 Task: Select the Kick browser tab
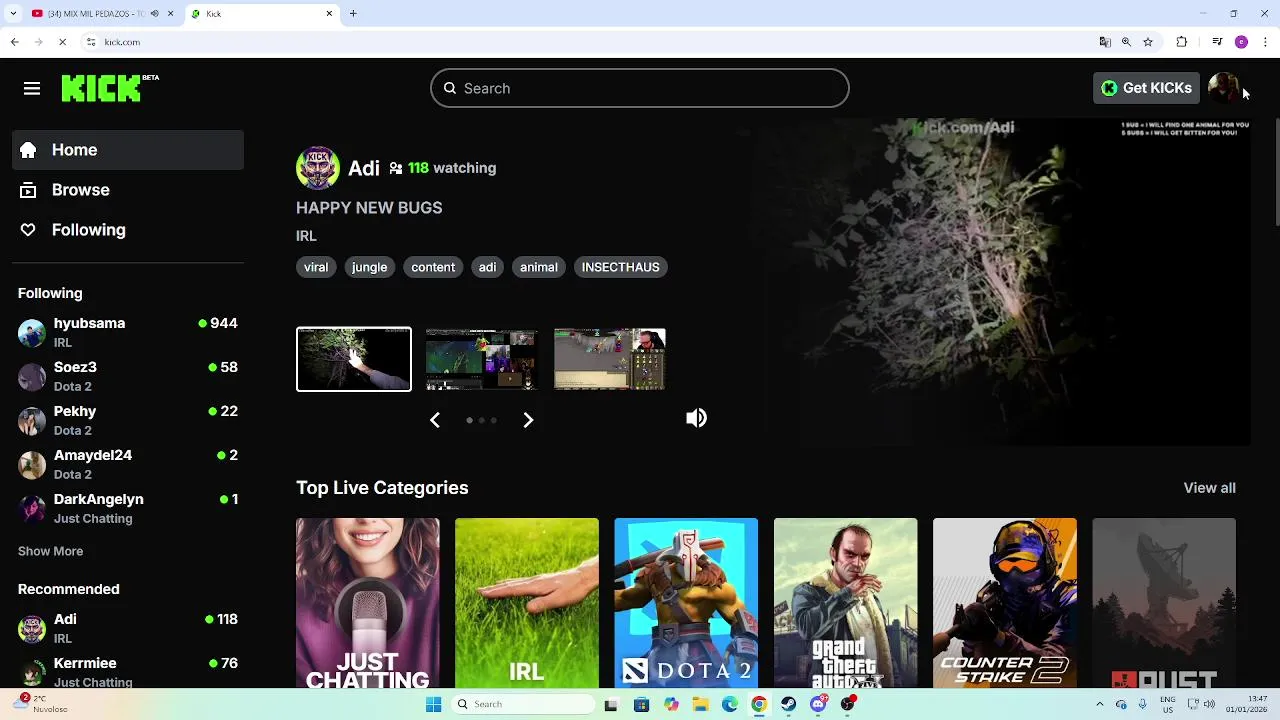[x=260, y=13]
